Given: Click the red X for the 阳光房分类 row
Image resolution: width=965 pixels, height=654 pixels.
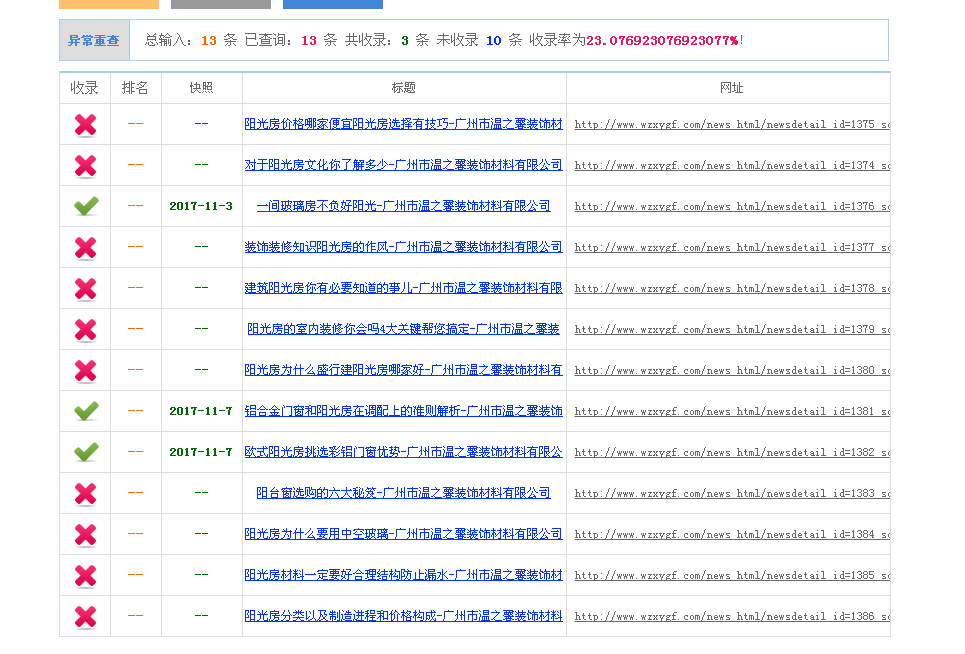Looking at the screenshot, I should [85, 616].
